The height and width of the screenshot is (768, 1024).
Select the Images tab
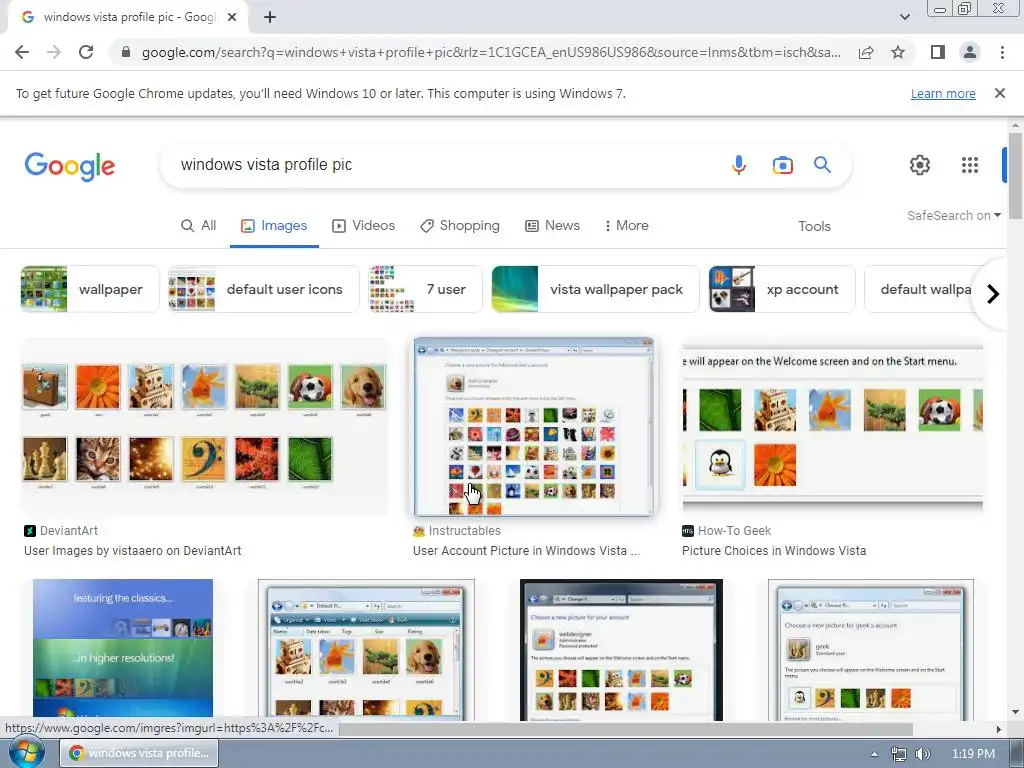pos(274,226)
